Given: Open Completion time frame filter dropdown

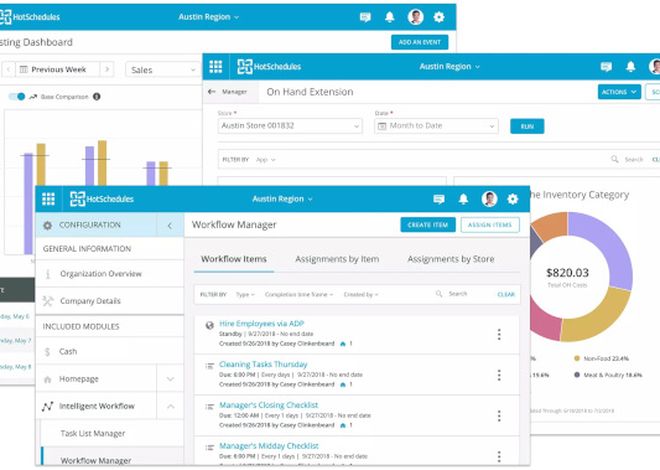Looking at the screenshot, I should (x=299, y=295).
